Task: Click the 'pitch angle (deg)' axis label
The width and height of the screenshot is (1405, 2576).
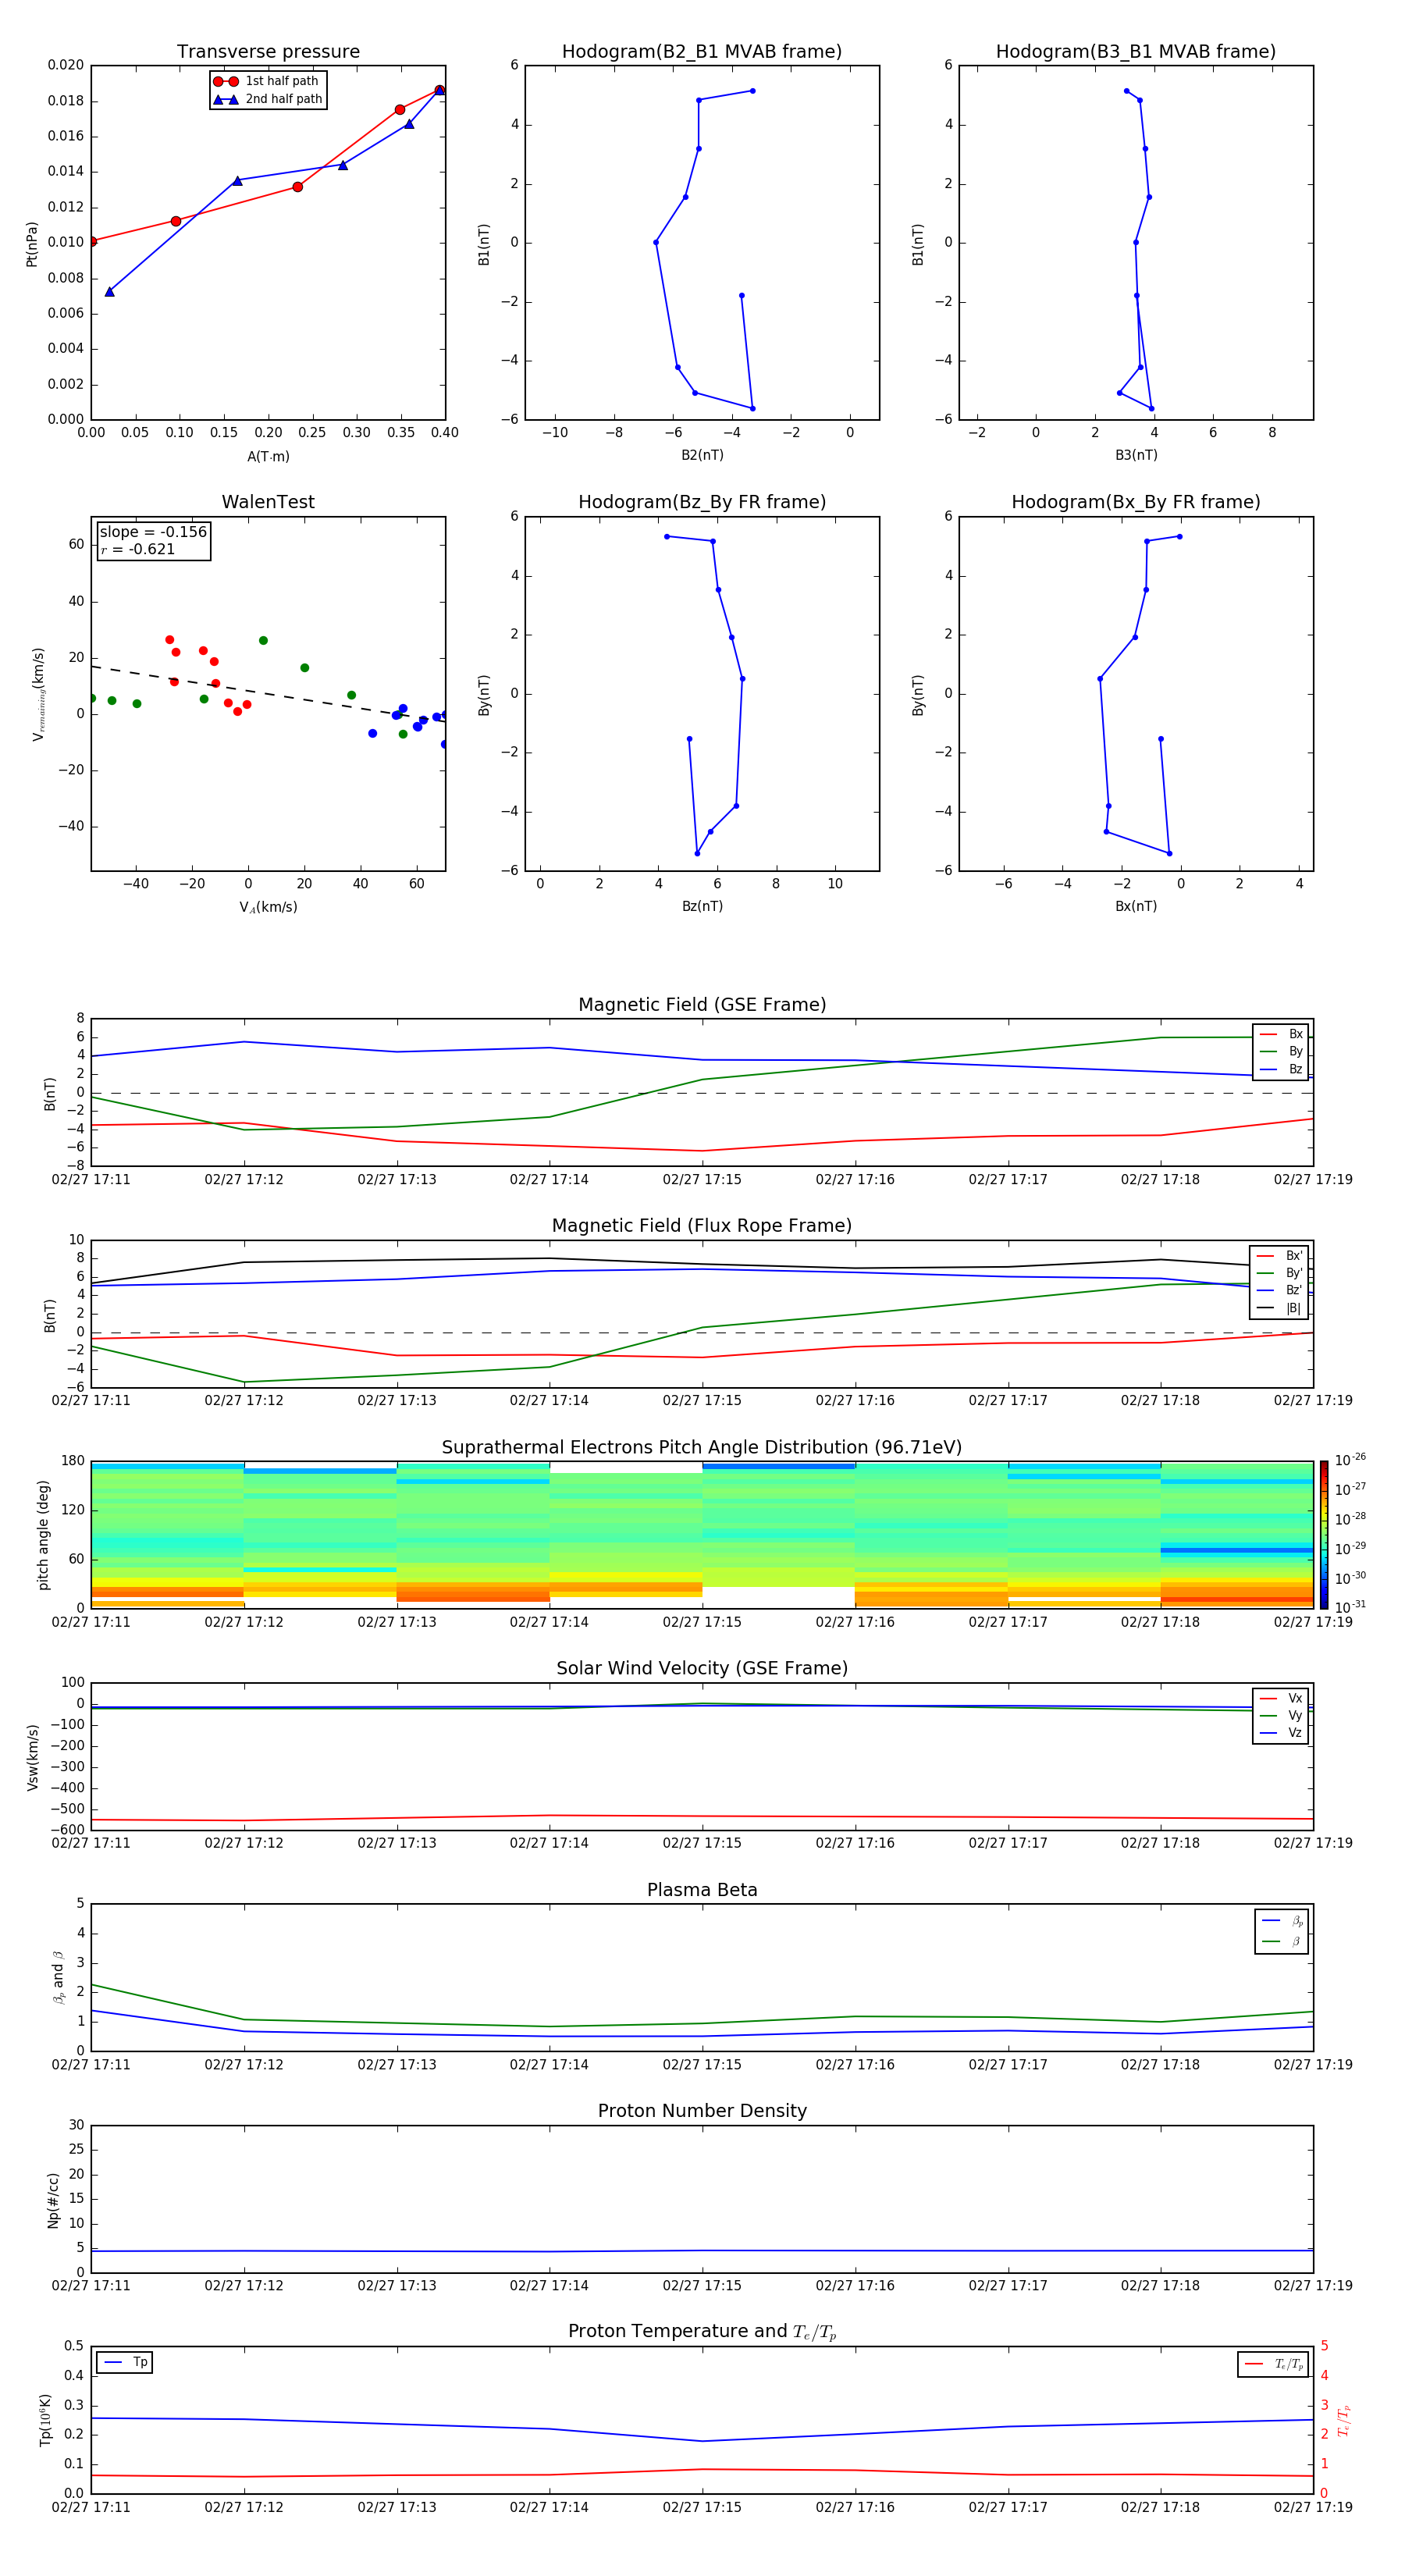Action: click(43, 1535)
